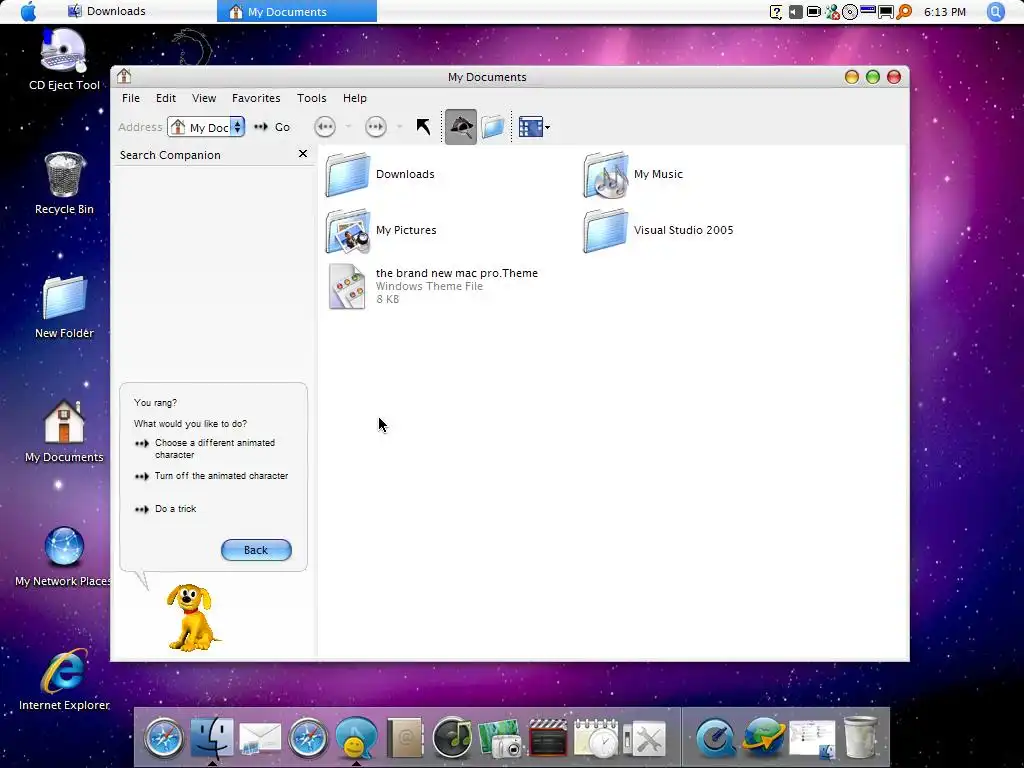Open Finder from the dock

(212, 737)
